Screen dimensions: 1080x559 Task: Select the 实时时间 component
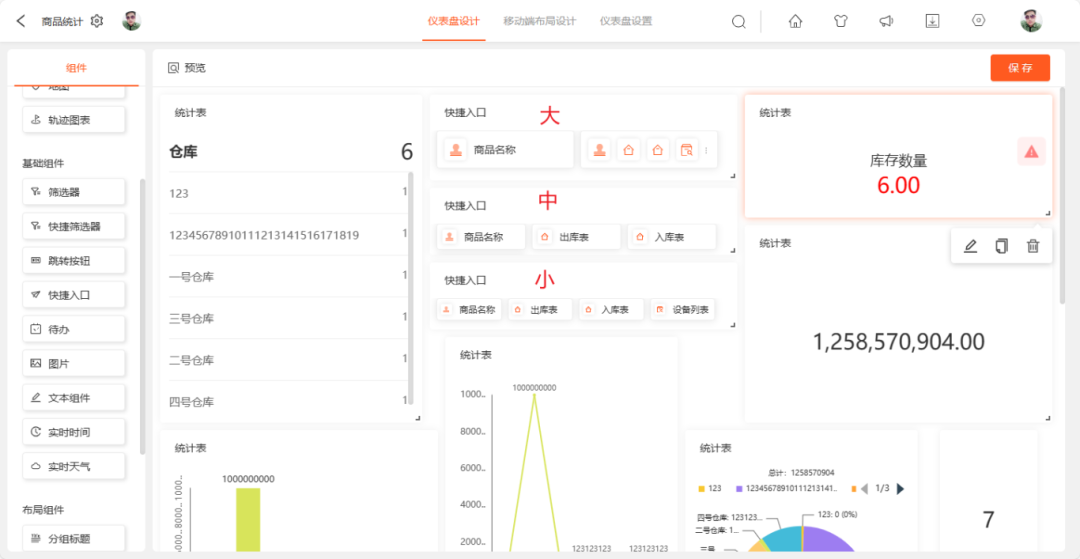point(74,432)
